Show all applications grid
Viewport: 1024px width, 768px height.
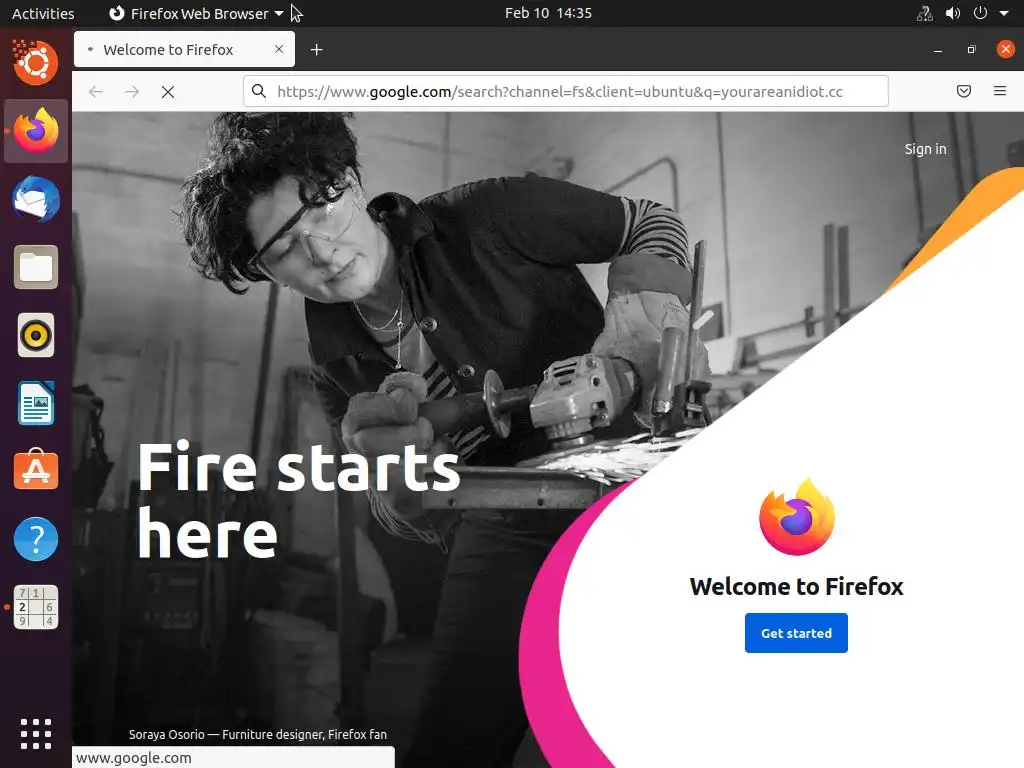click(36, 734)
